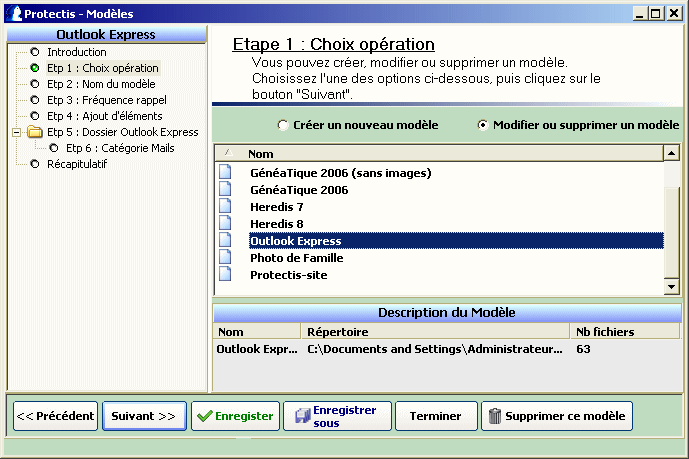
Task: Select Créer un nouveau modèle radio button
Action: tap(283, 125)
